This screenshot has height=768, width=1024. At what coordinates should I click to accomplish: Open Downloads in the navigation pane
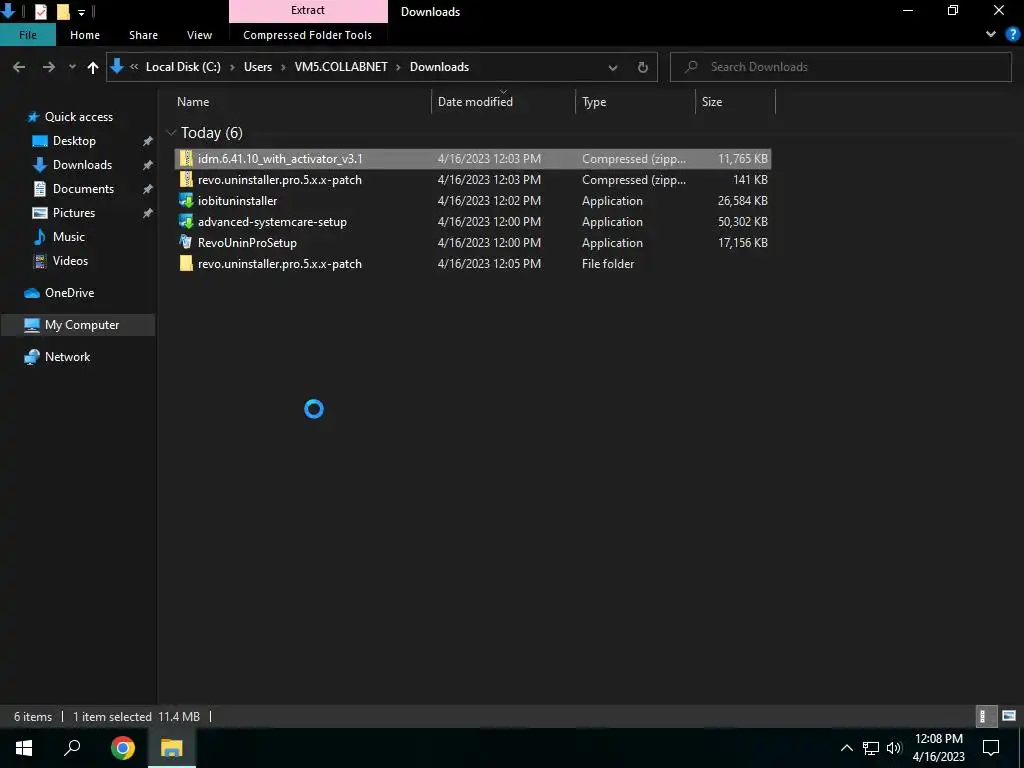pos(82,165)
